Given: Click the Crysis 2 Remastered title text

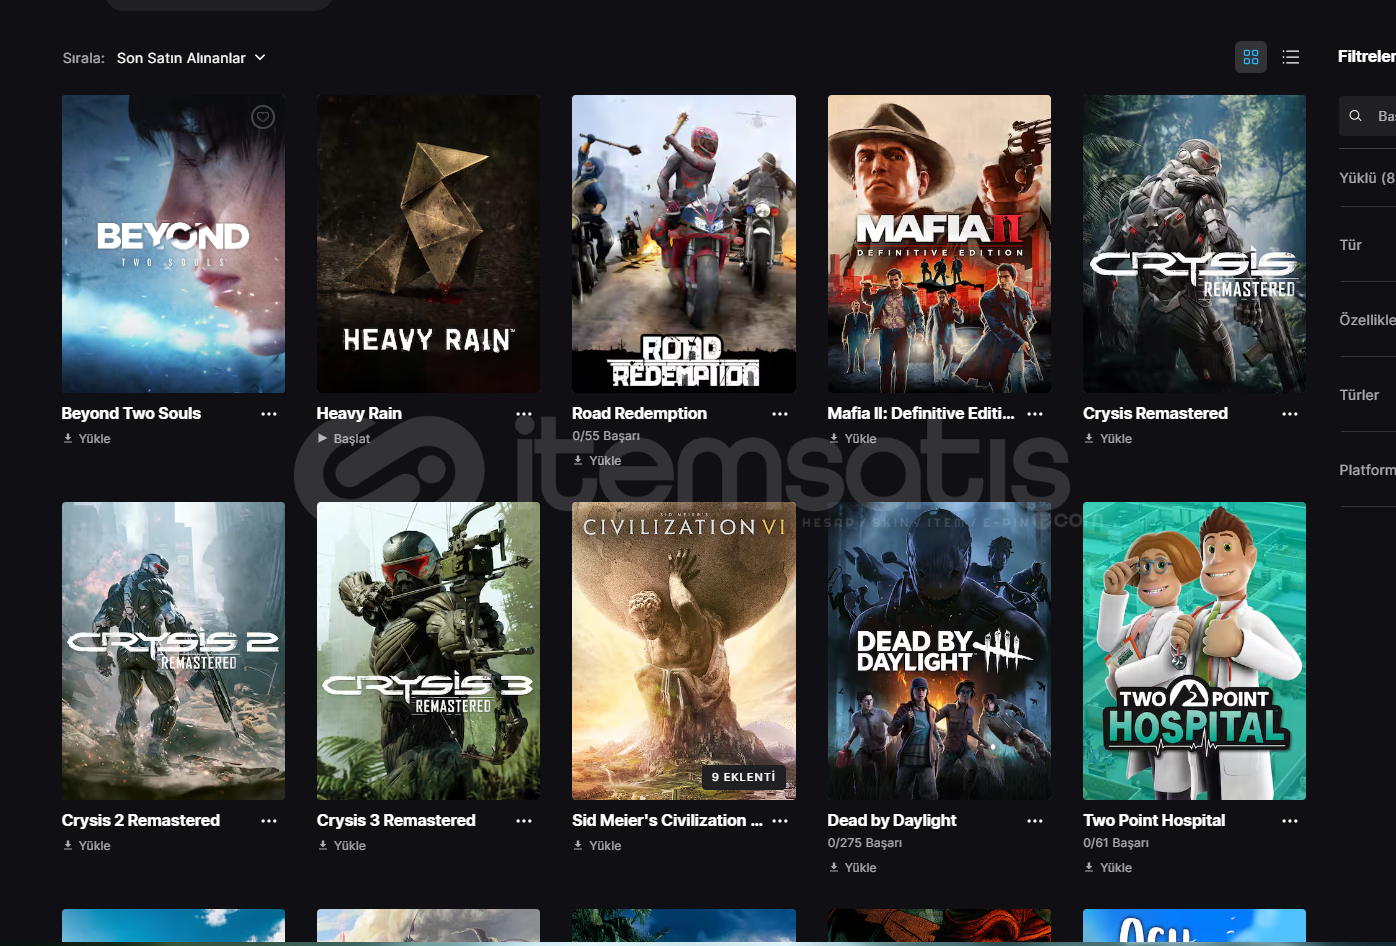Looking at the screenshot, I should pyautogui.click(x=141, y=820).
